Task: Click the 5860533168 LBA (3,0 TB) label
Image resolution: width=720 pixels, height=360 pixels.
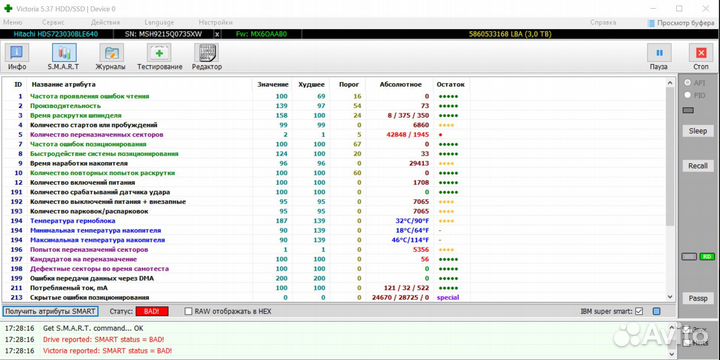Action: coord(510,34)
